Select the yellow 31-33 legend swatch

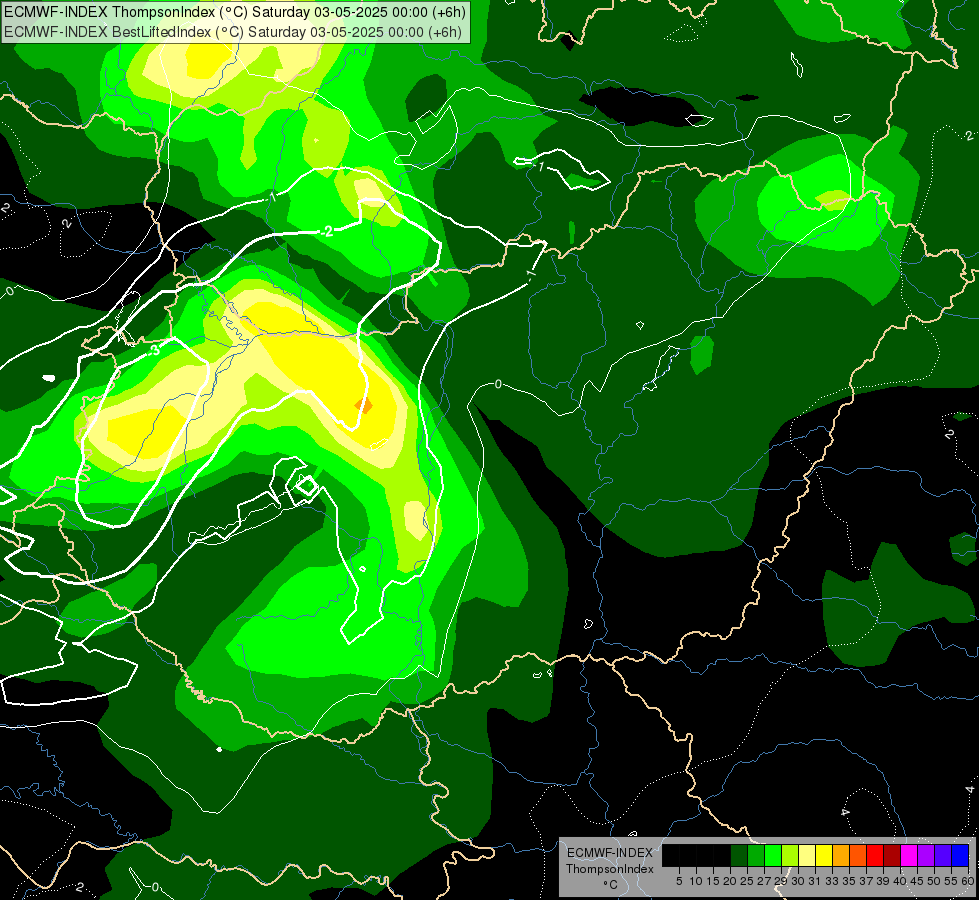(x=824, y=855)
